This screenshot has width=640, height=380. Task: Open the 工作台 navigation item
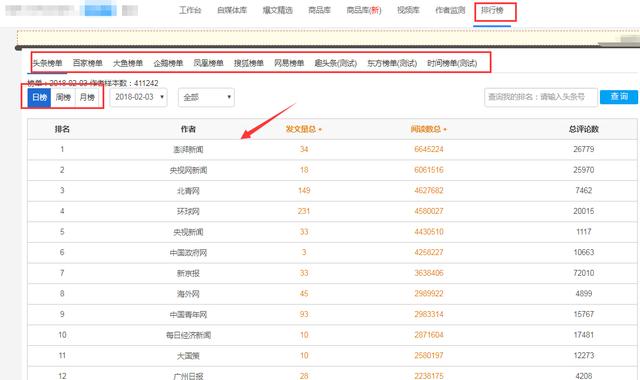click(190, 10)
